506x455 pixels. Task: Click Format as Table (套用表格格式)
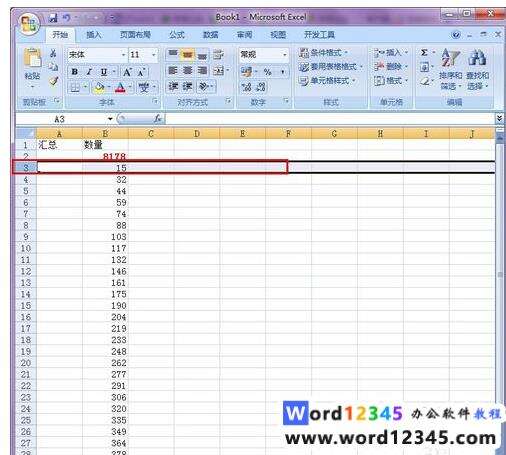[331, 67]
